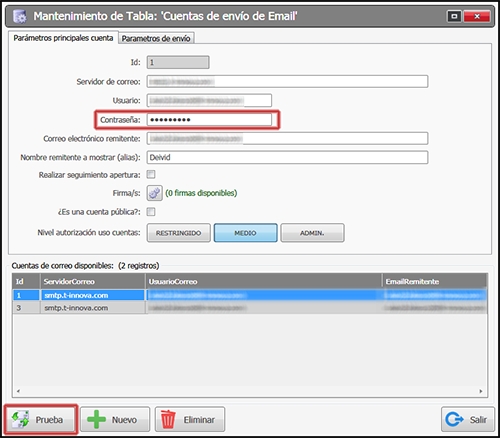This screenshot has height=438, width=500.
Task: Click the Id cell showing 3
Action: point(26,308)
